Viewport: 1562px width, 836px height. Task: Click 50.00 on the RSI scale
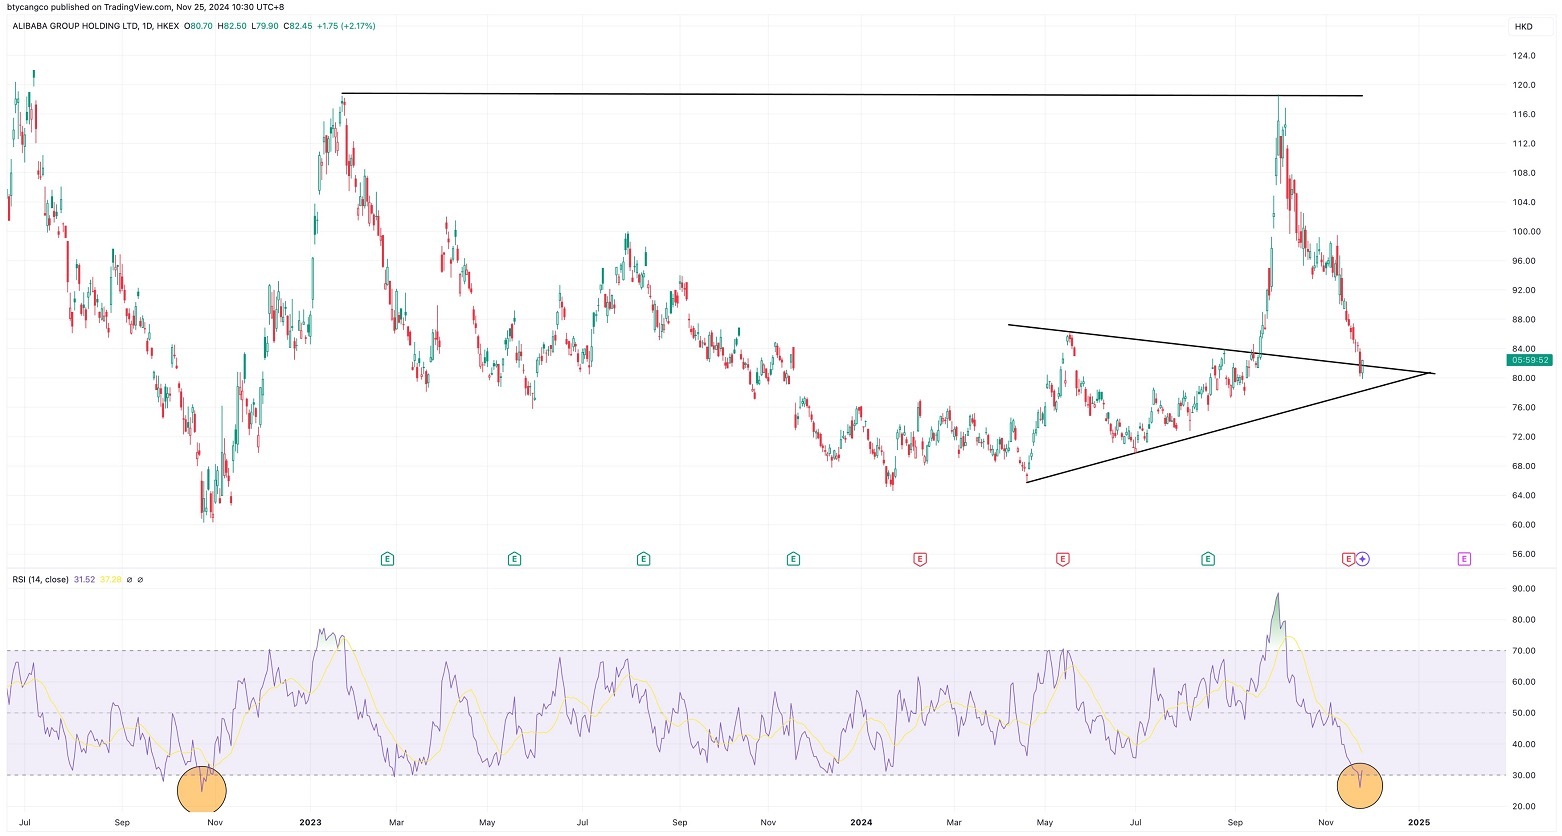tap(1524, 713)
